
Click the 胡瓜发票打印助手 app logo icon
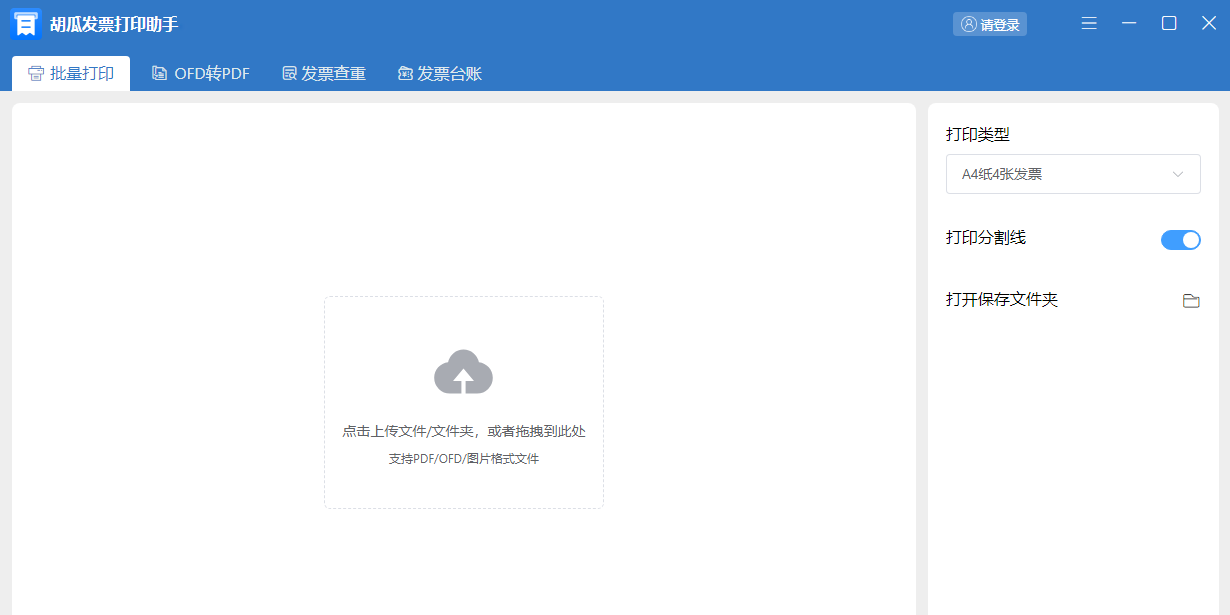tap(25, 24)
